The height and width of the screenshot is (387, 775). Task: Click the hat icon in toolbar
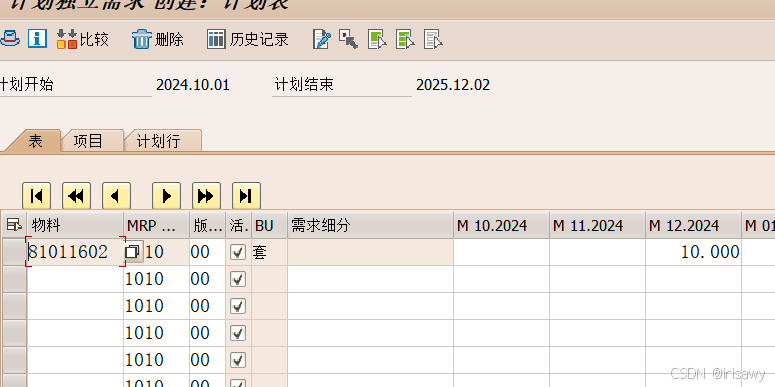coord(9,39)
